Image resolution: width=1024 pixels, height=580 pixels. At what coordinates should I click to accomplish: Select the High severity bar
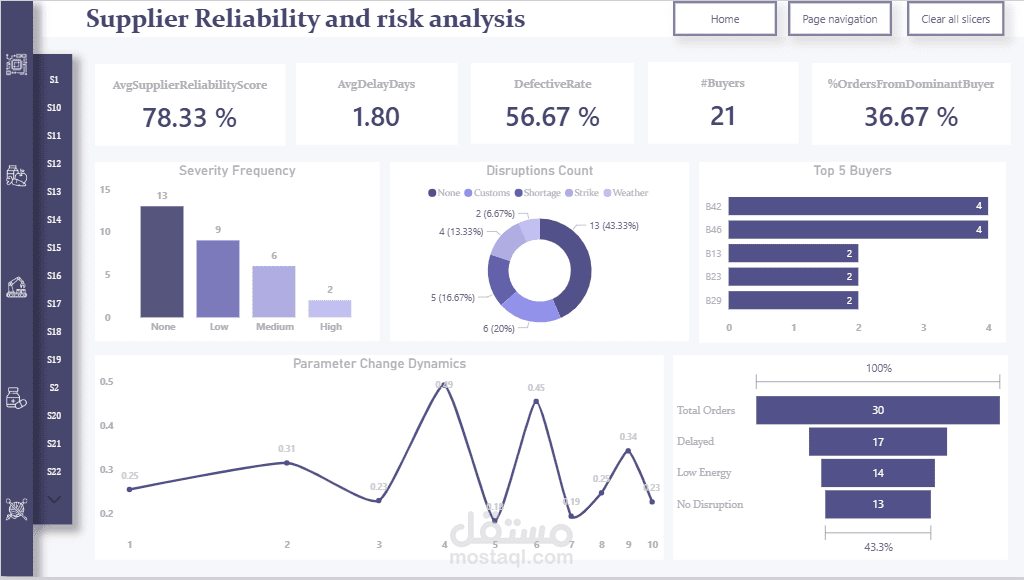330,309
